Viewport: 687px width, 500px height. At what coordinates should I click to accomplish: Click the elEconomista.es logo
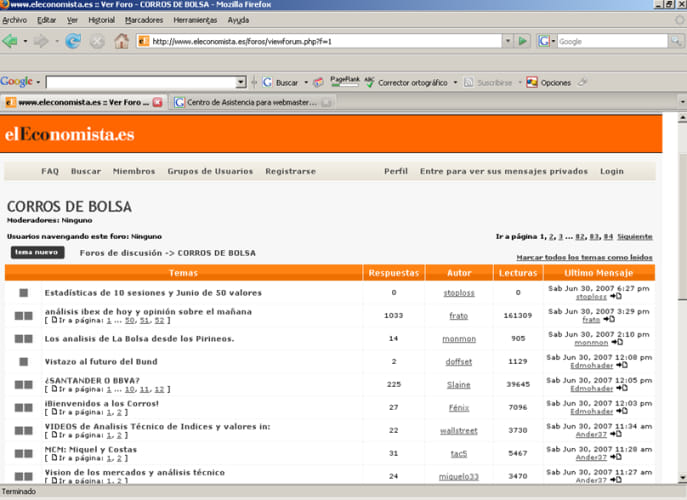[x=70, y=134]
